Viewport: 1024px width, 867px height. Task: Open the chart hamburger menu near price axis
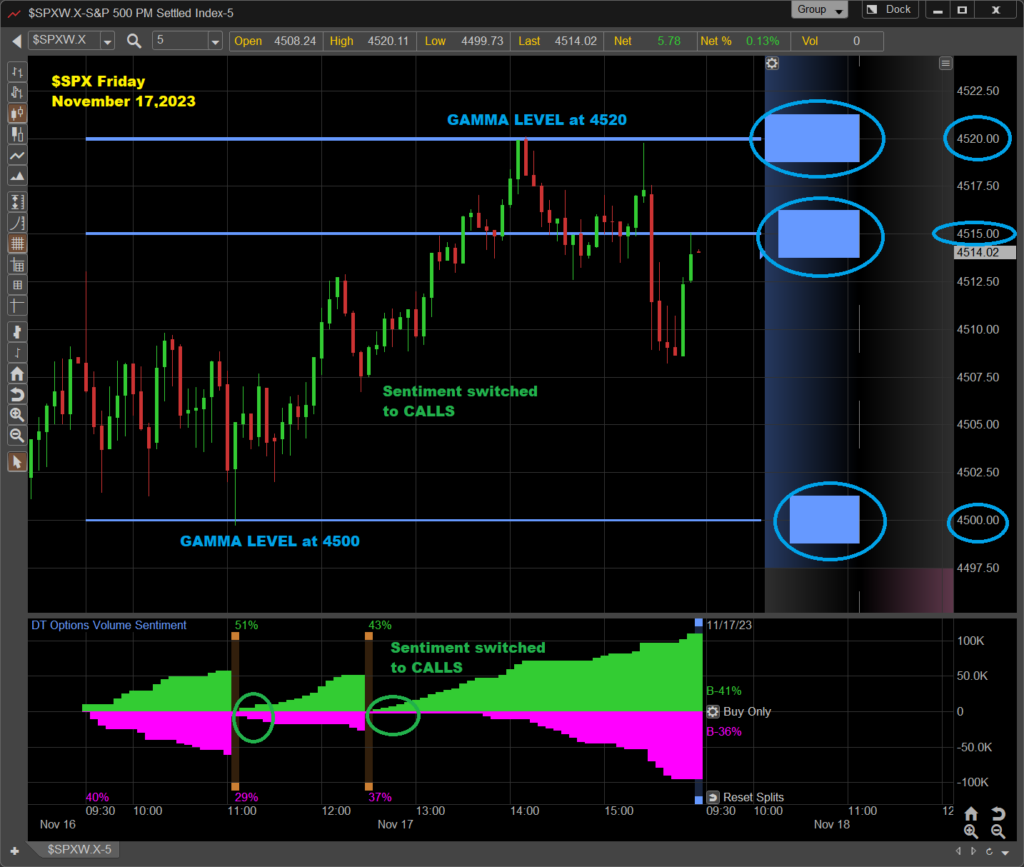pyautogui.click(x=945, y=64)
